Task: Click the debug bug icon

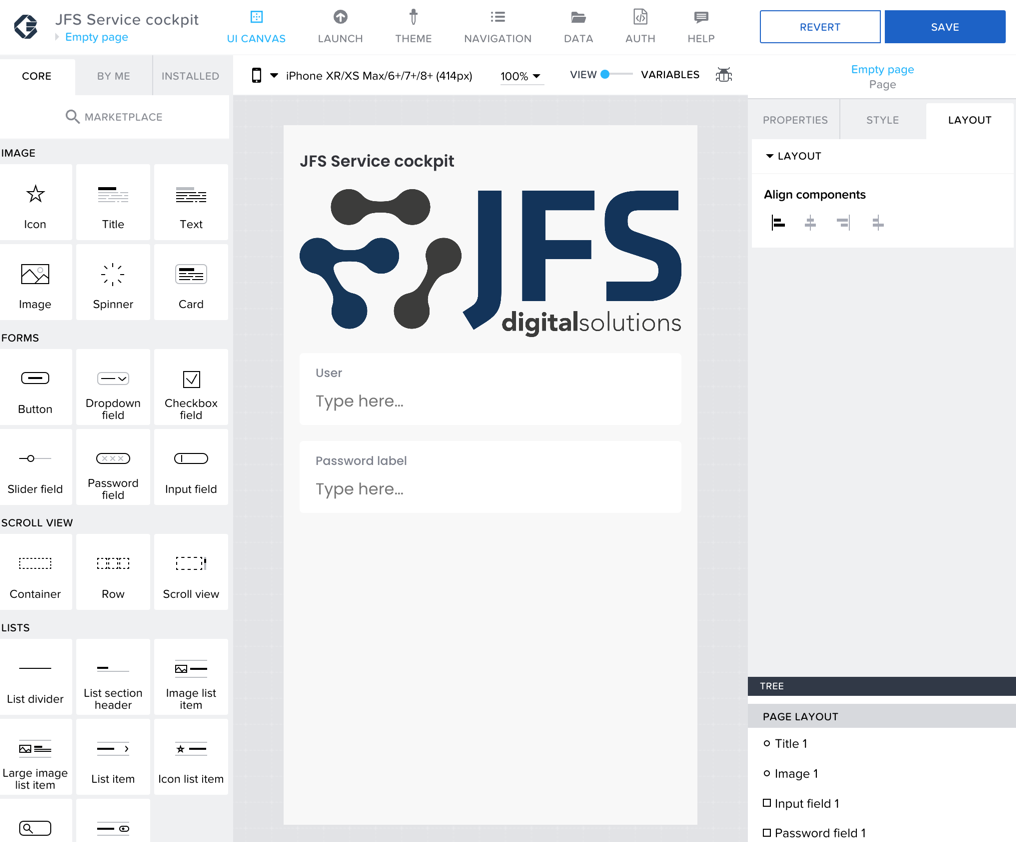Action: pyautogui.click(x=723, y=75)
